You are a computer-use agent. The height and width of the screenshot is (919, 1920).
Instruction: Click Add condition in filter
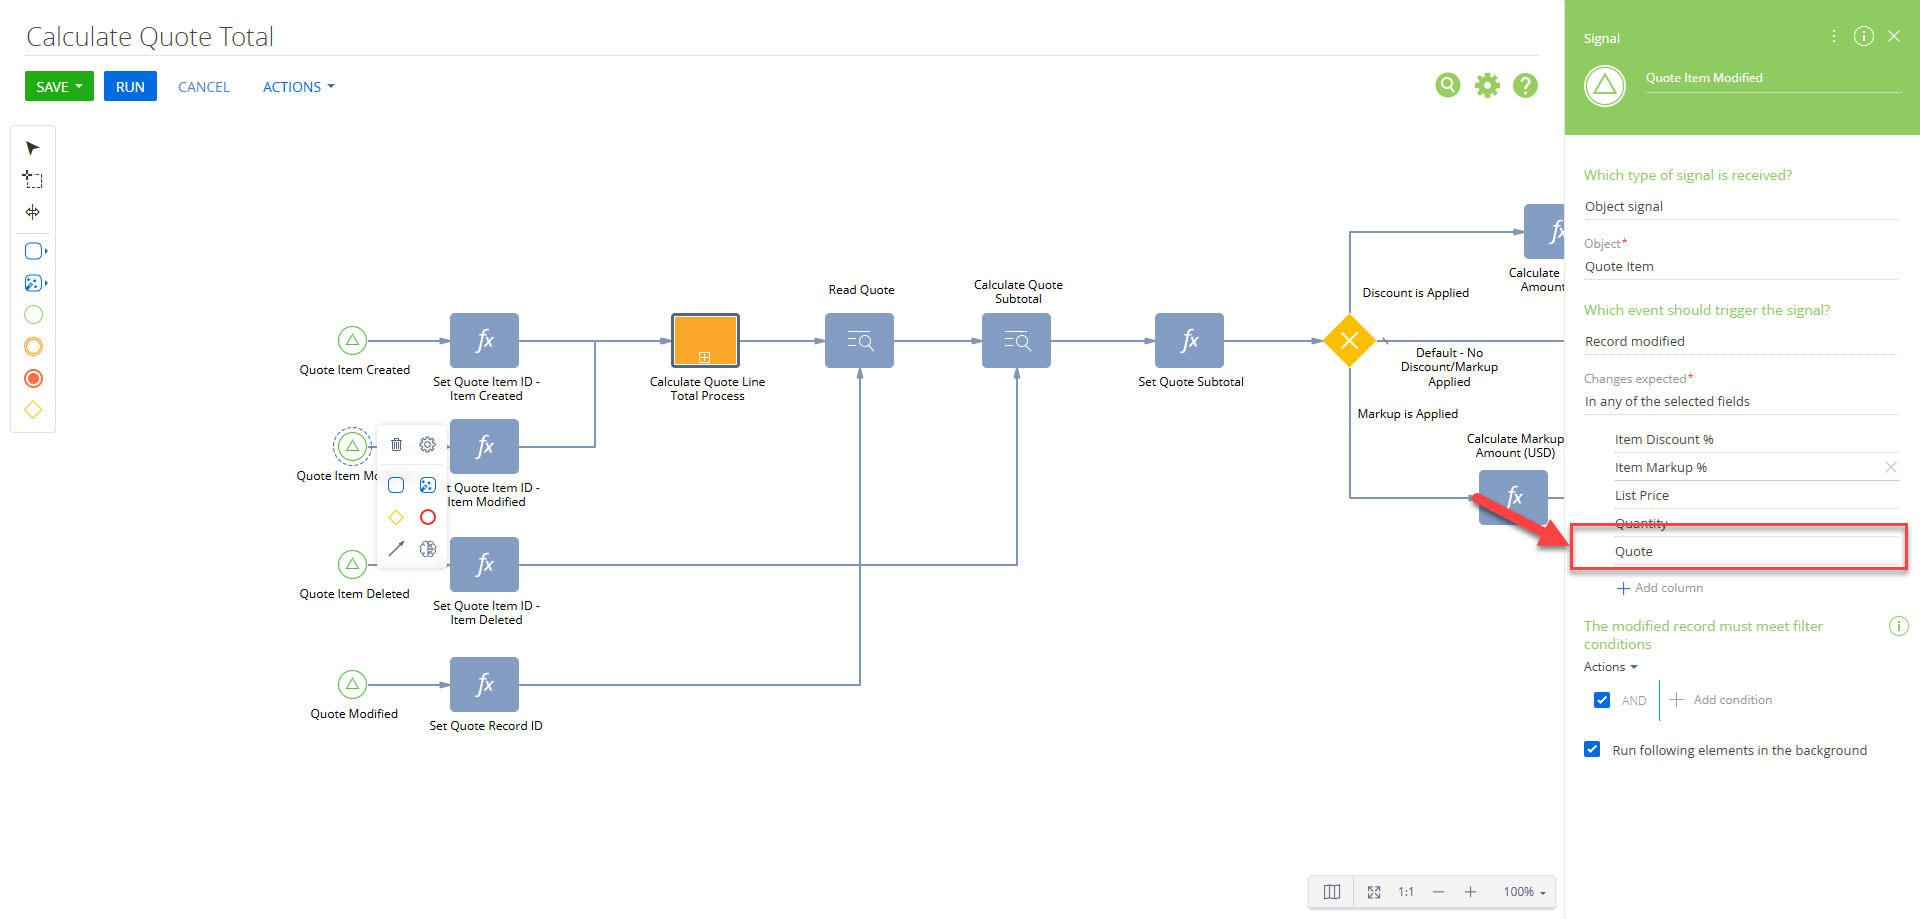(x=1721, y=700)
